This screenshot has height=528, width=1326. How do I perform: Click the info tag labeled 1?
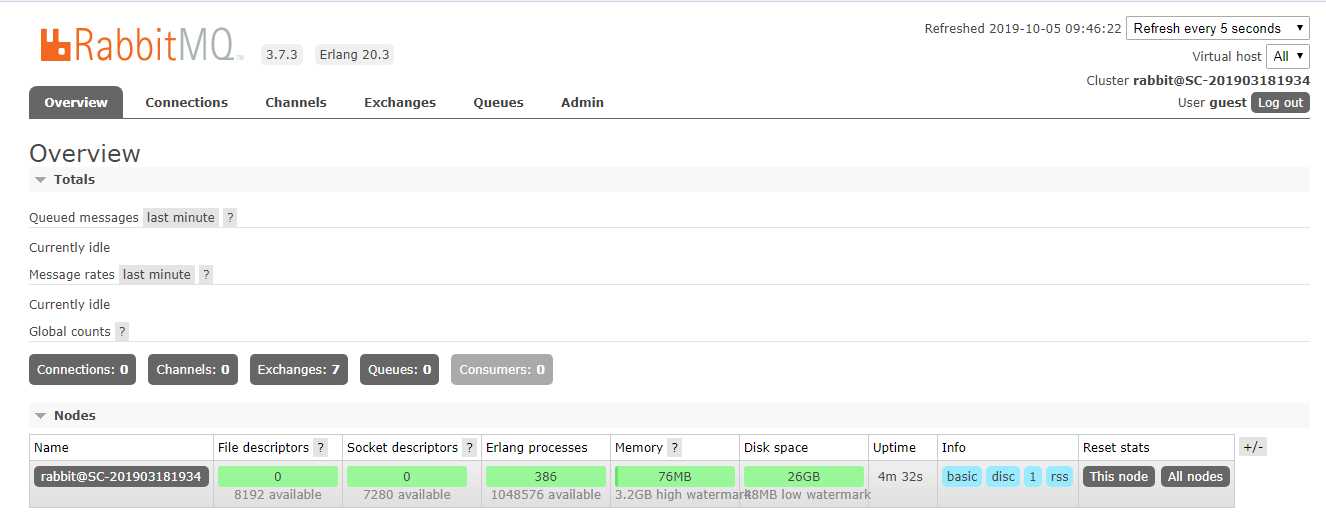[1033, 476]
